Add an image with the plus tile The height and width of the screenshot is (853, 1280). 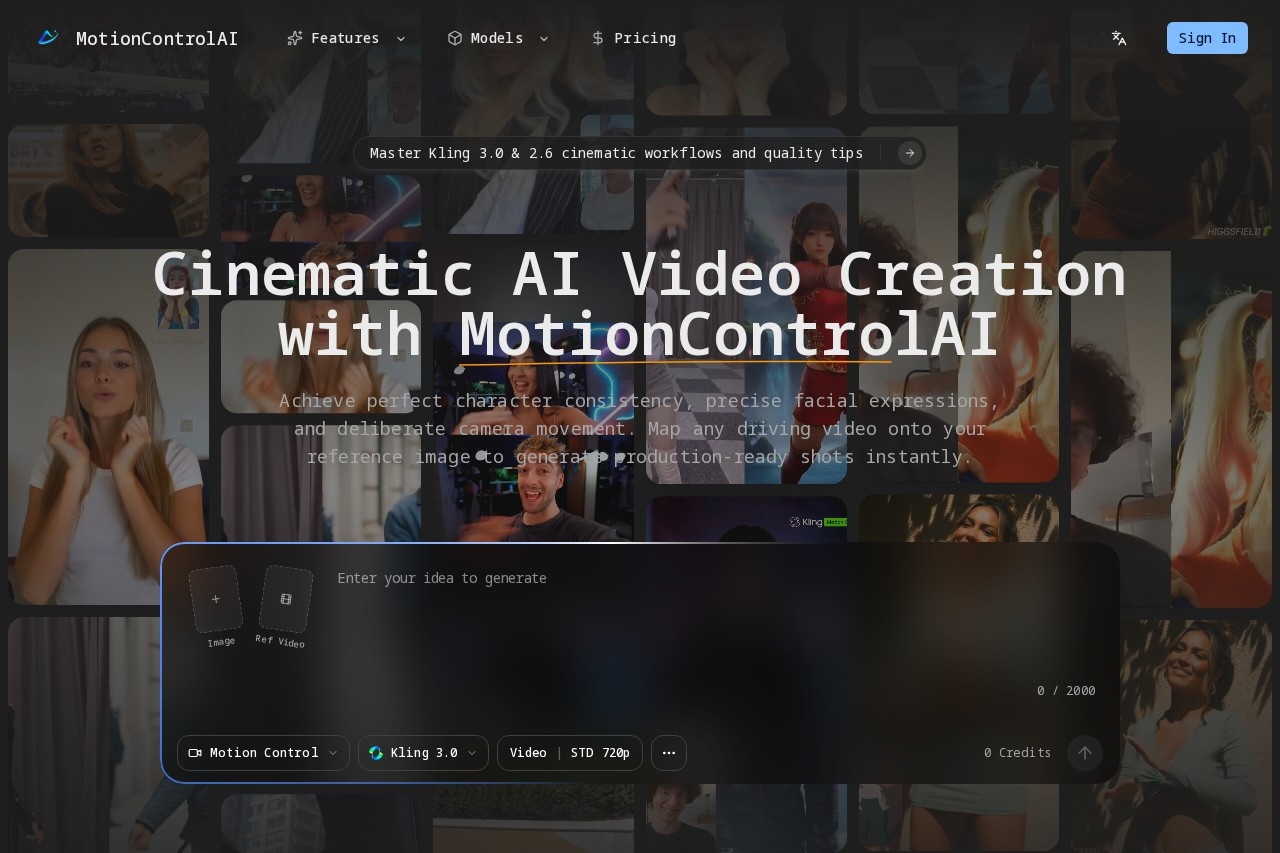(216, 599)
